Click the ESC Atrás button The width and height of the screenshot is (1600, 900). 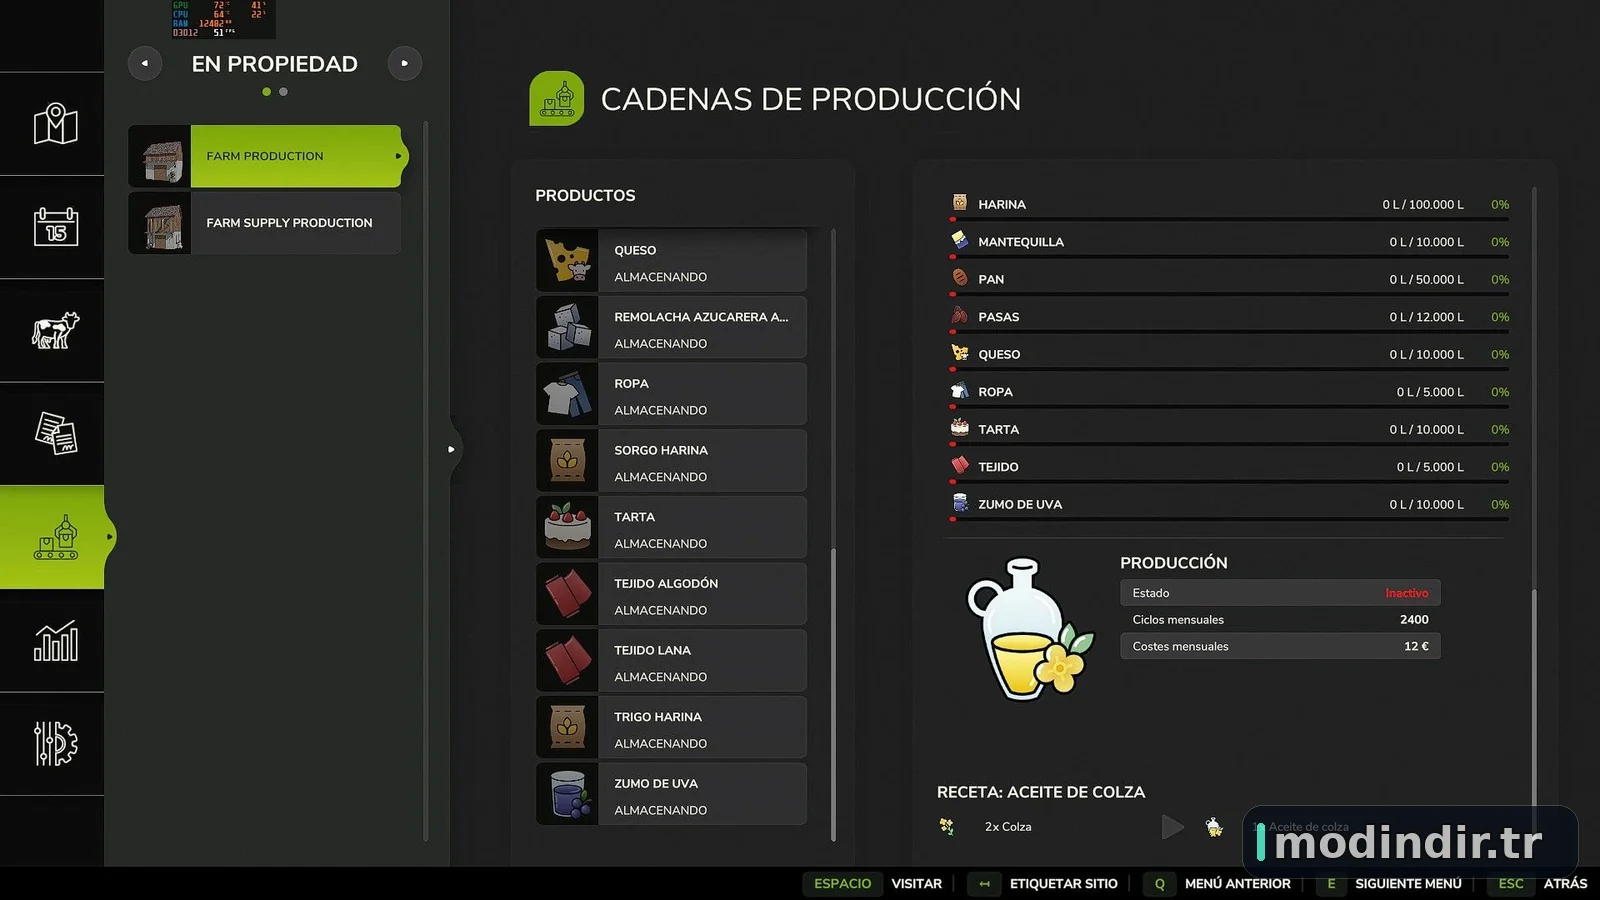1538,884
